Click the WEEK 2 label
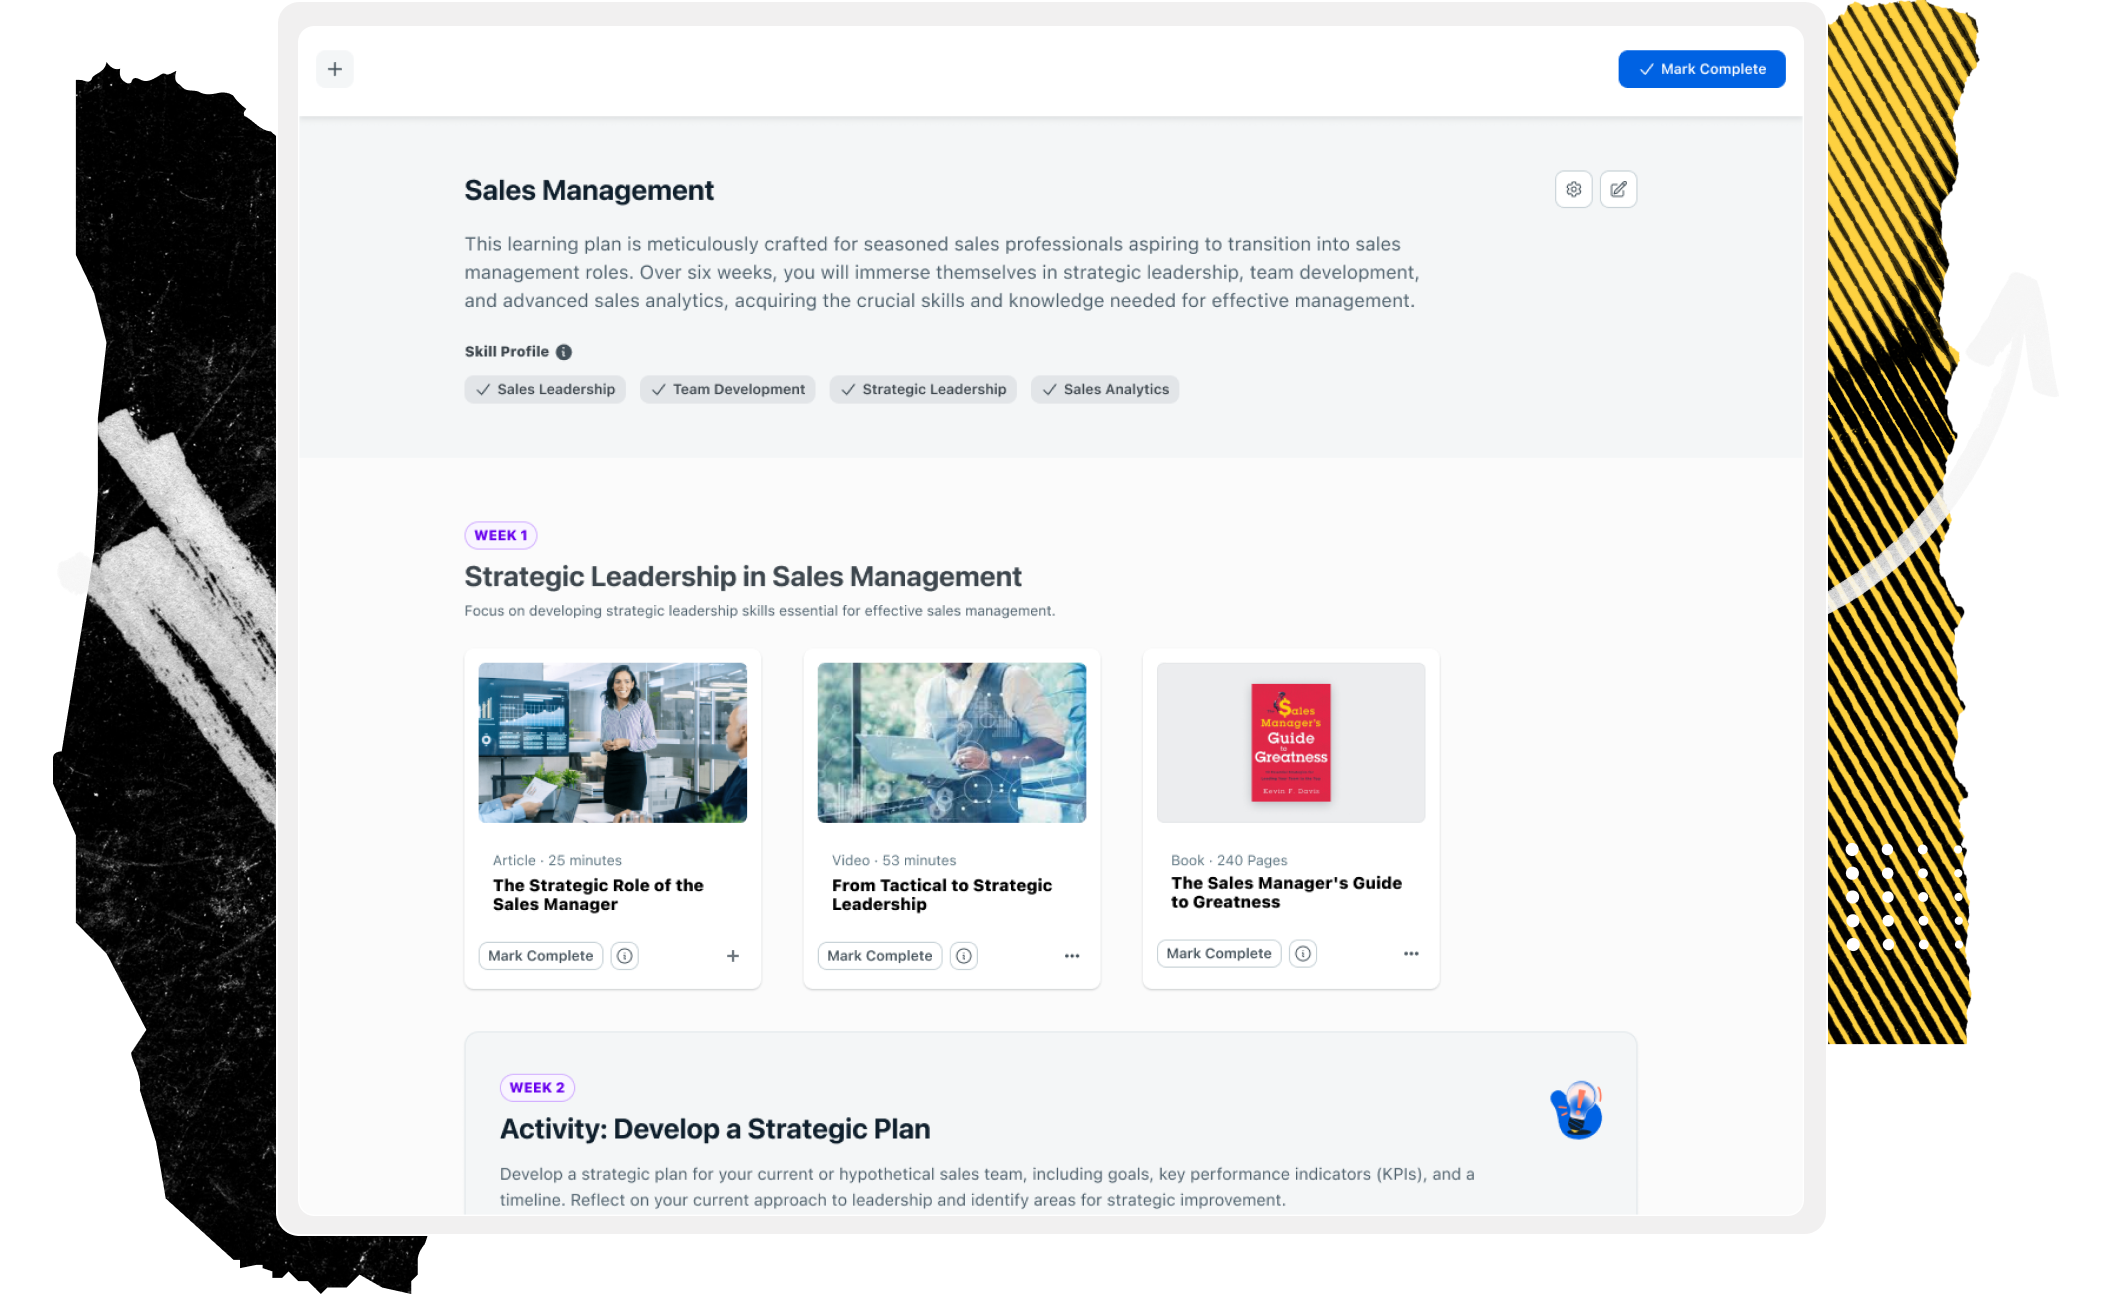 point(537,1087)
